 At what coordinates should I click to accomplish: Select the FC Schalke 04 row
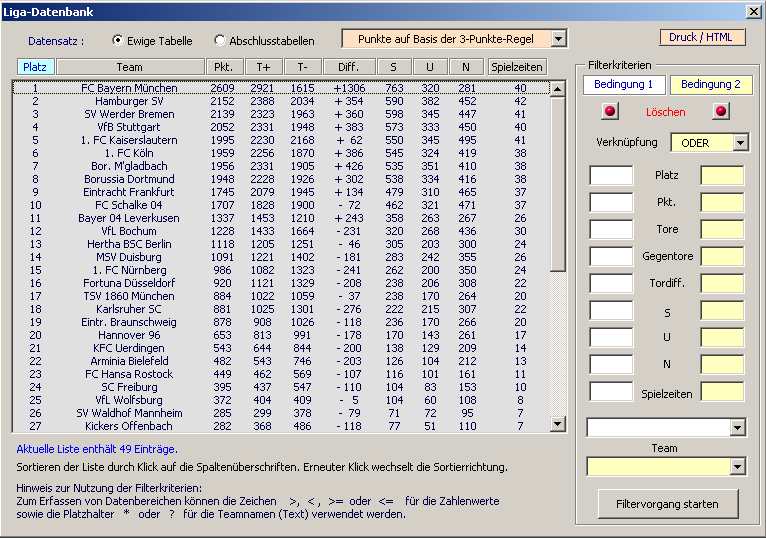[x=281, y=205]
